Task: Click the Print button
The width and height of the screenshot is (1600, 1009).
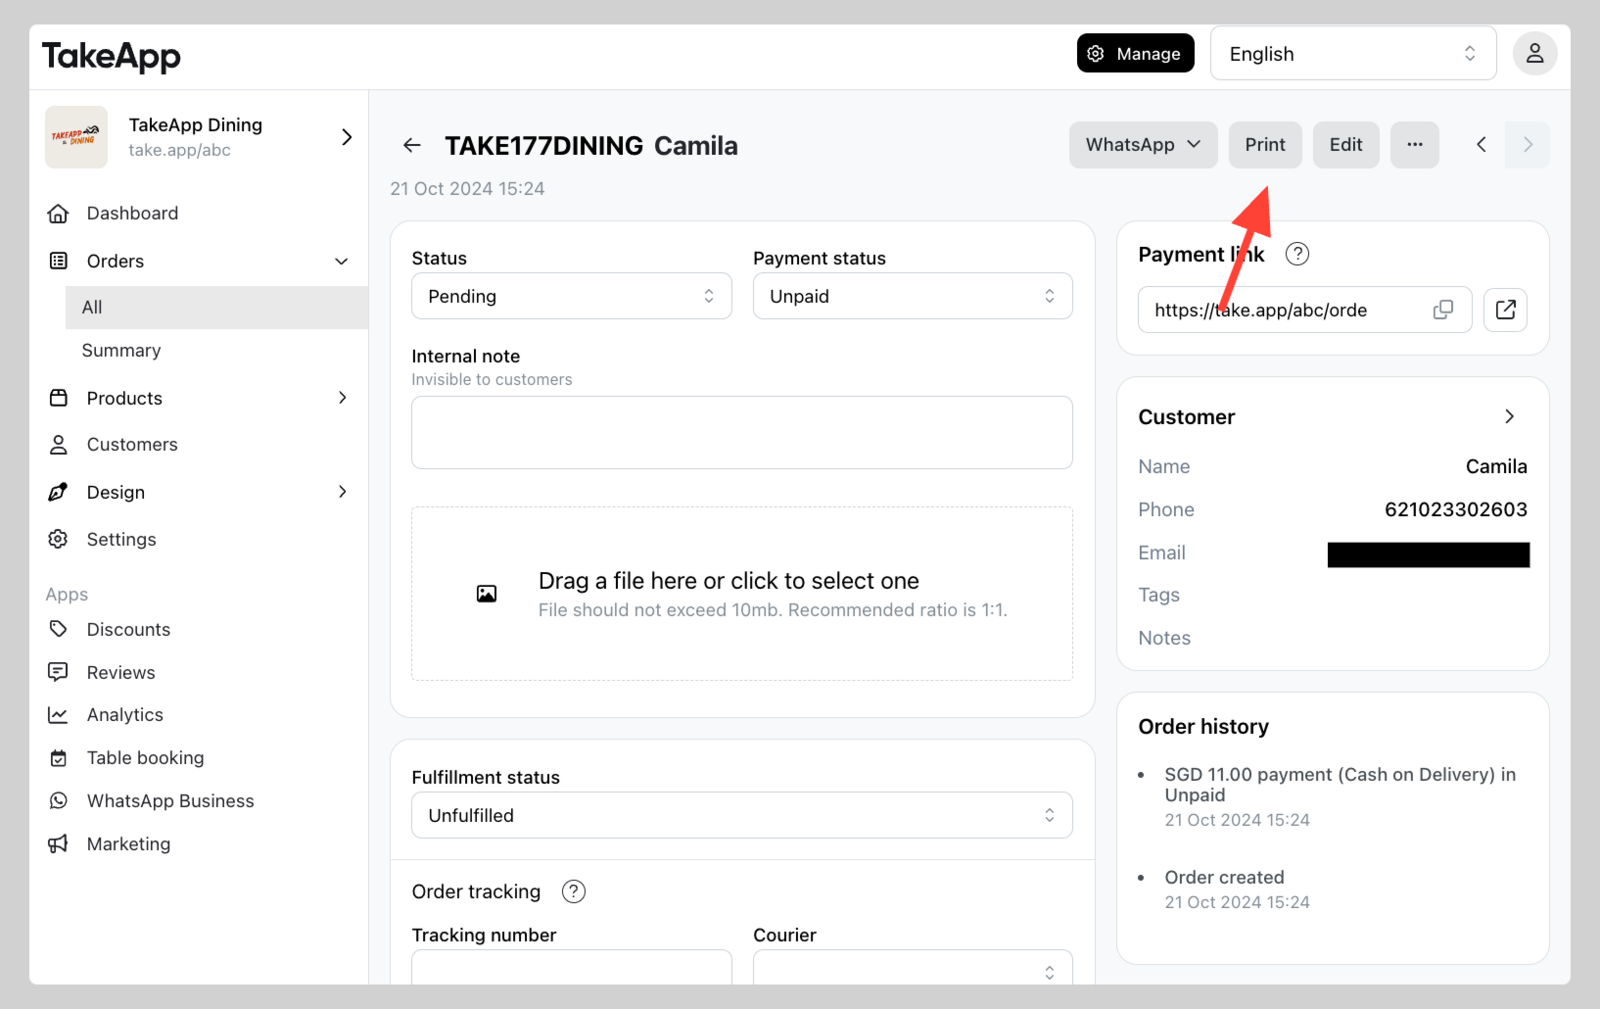Action: click(x=1265, y=145)
